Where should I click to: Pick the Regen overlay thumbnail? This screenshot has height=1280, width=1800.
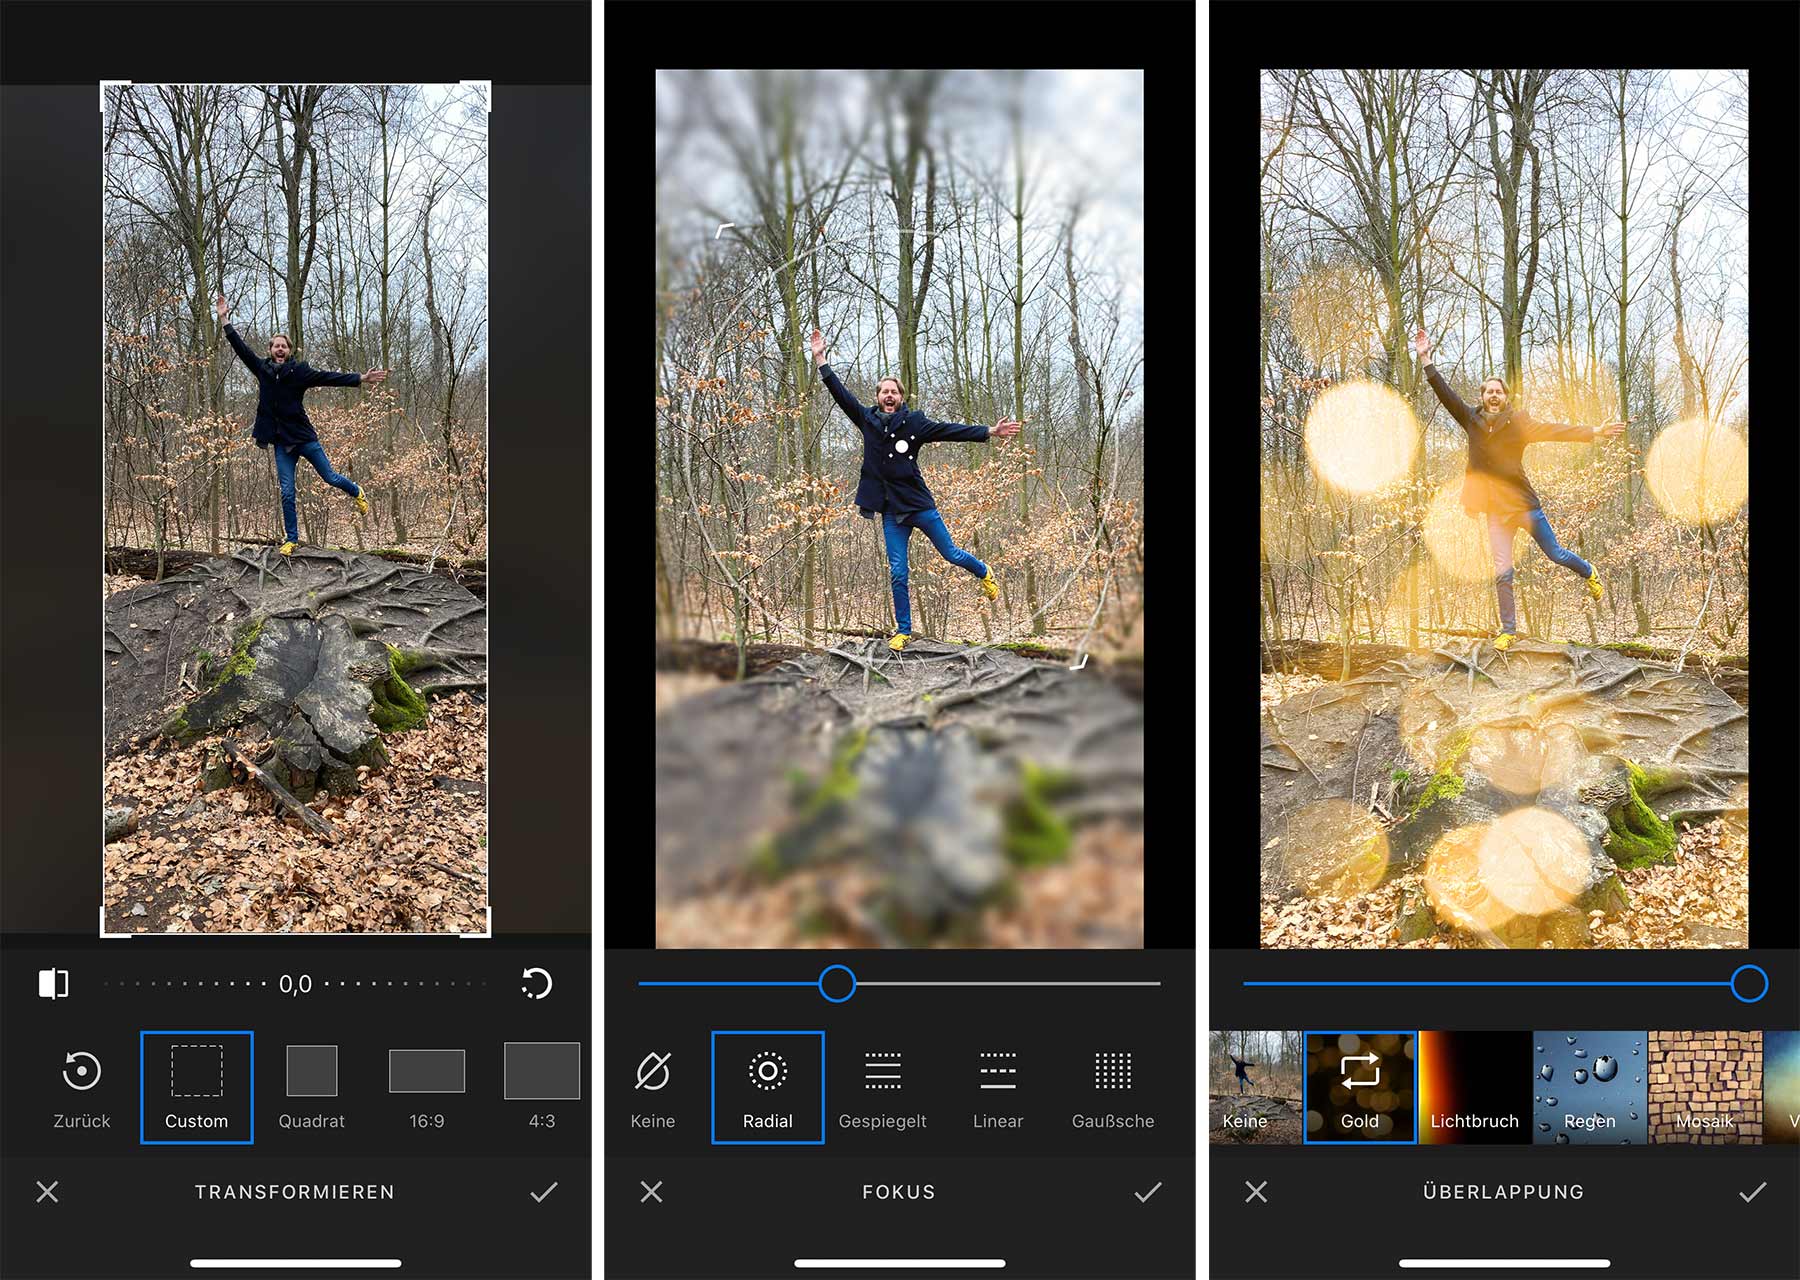[x=1590, y=1087]
